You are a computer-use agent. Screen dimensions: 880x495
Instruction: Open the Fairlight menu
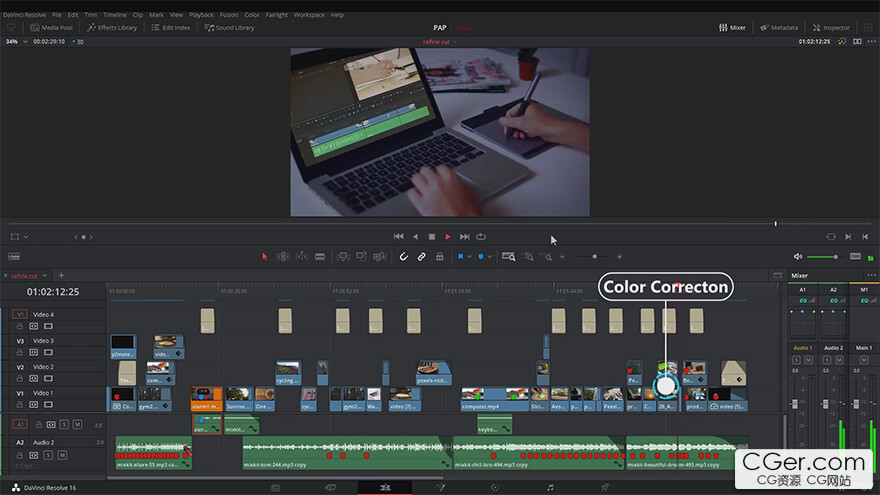276,15
